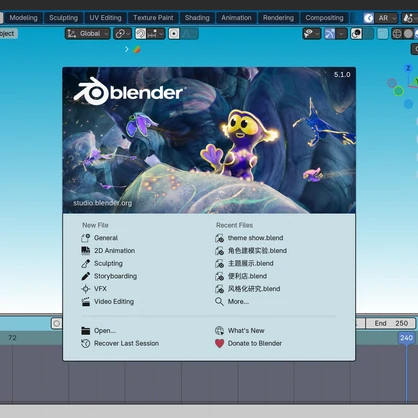Click Recover Last Session
The width and height of the screenshot is (418, 418).
click(120, 343)
